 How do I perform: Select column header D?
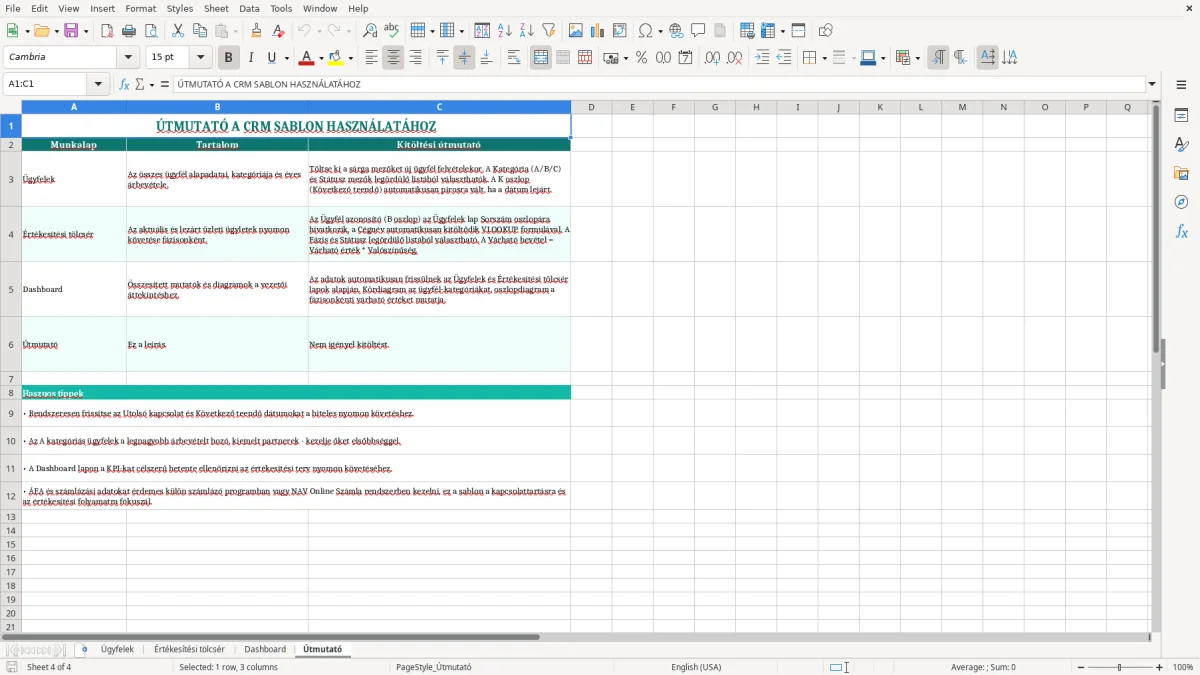point(591,107)
